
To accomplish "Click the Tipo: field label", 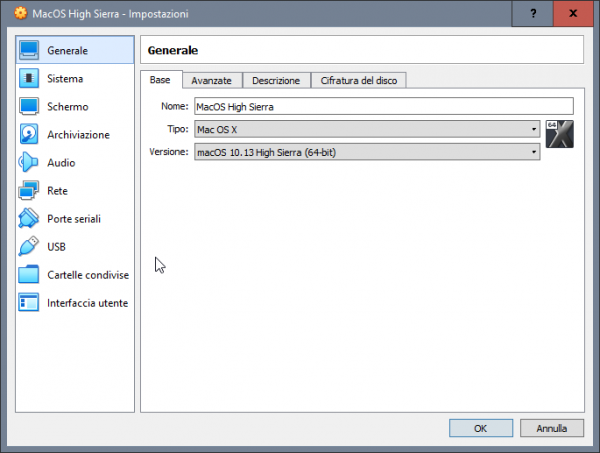I will click(178, 129).
